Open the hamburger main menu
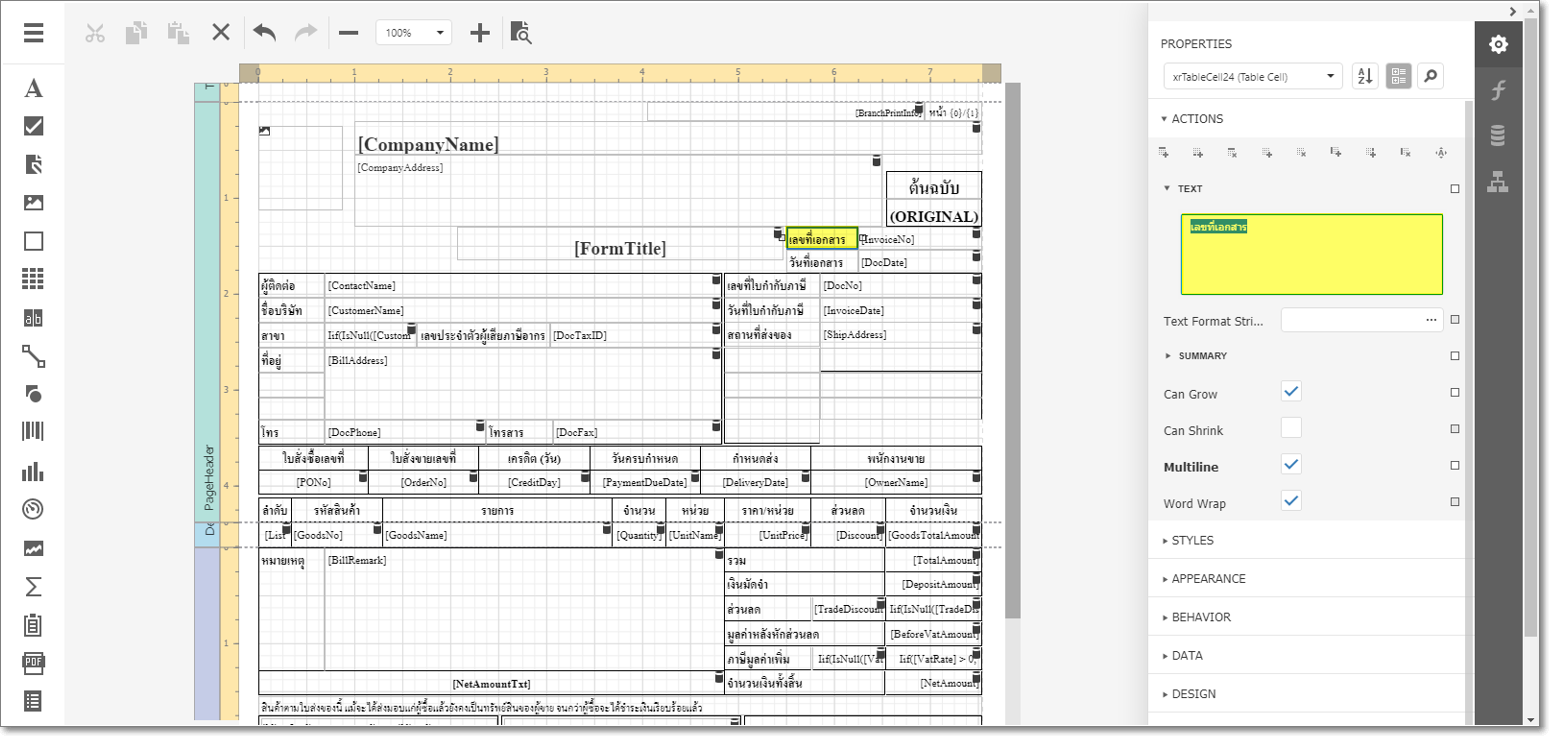Image resolution: width=1549 pixels, height=736 pixels. click(x=33, y=32)
